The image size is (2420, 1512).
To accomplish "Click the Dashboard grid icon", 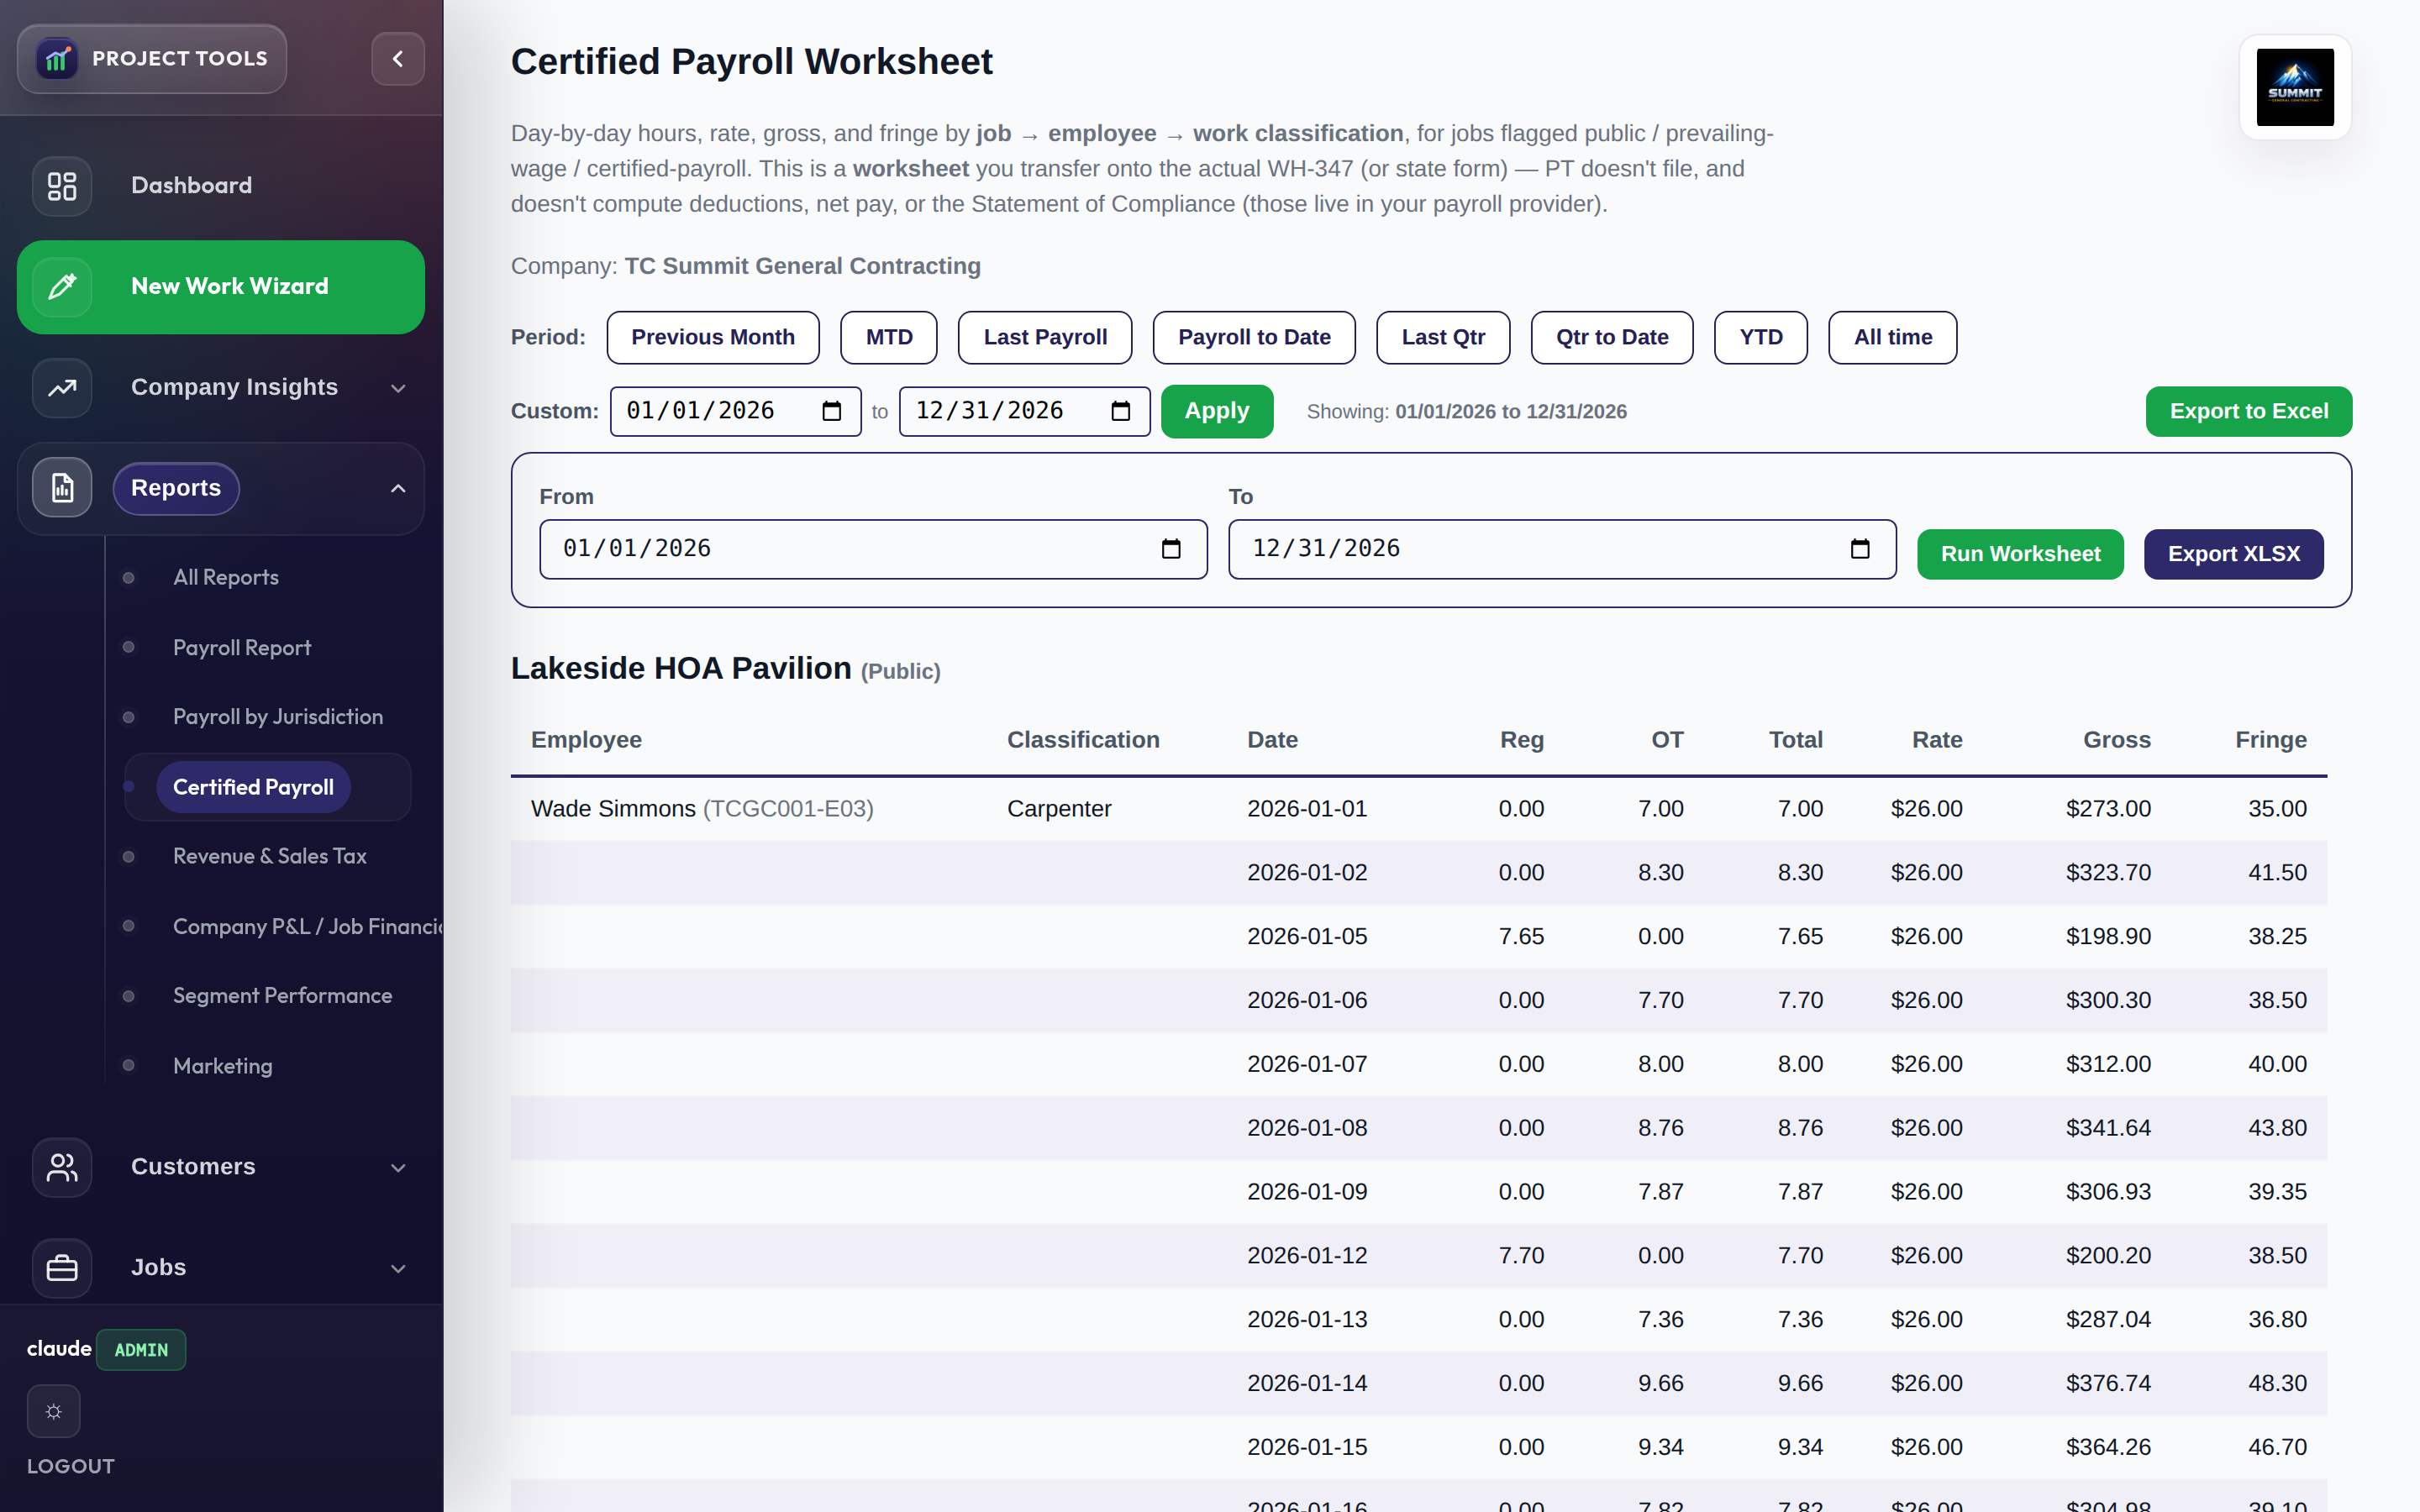I will [62, 186].
